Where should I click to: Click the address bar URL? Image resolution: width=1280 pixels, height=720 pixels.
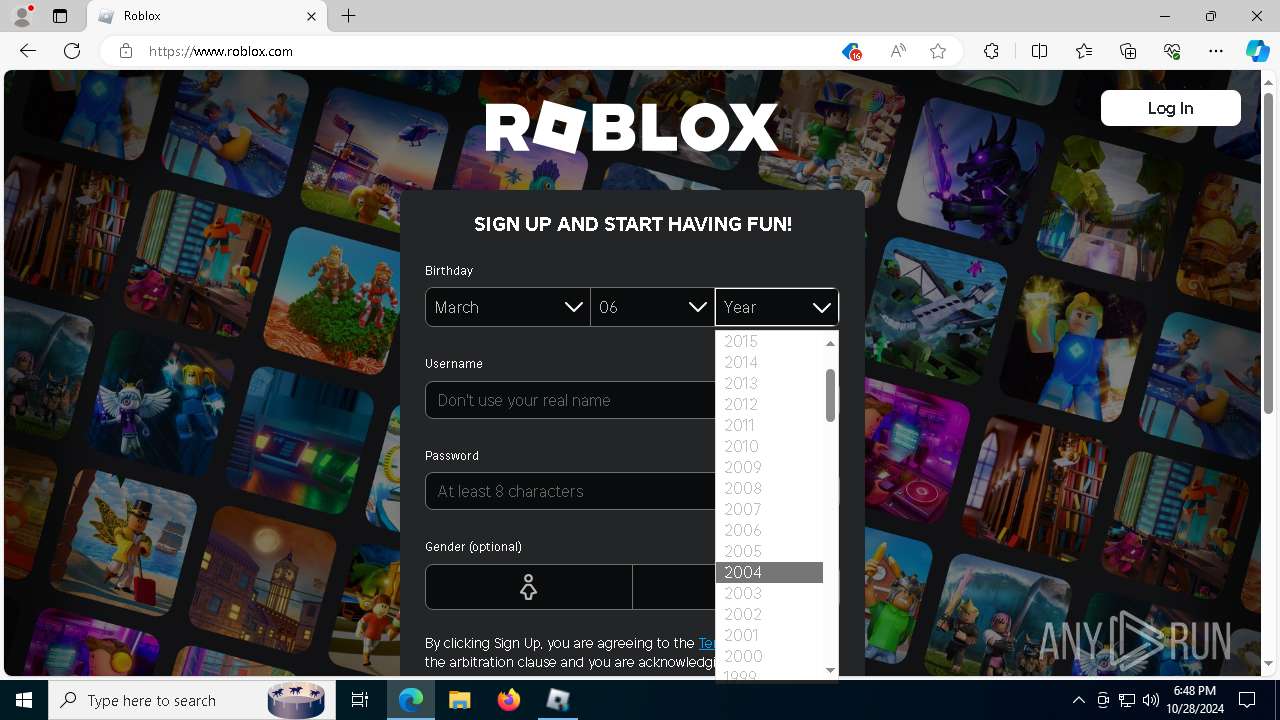[220, 51]
